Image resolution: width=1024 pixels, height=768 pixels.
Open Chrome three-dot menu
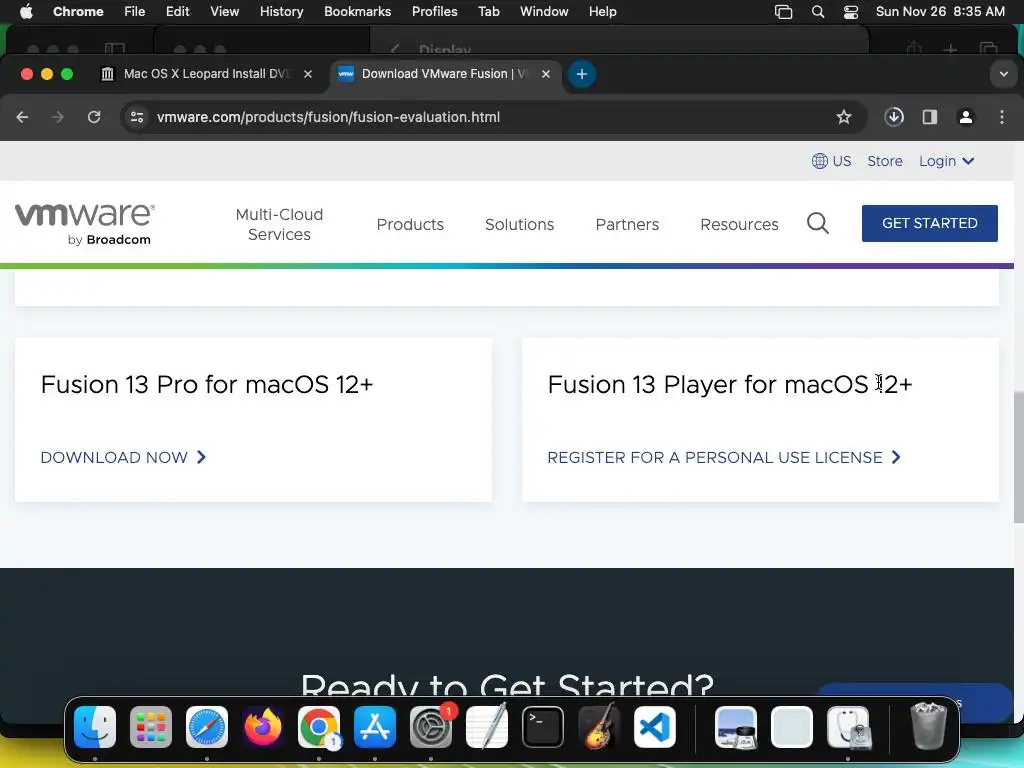pos(1002,117)
